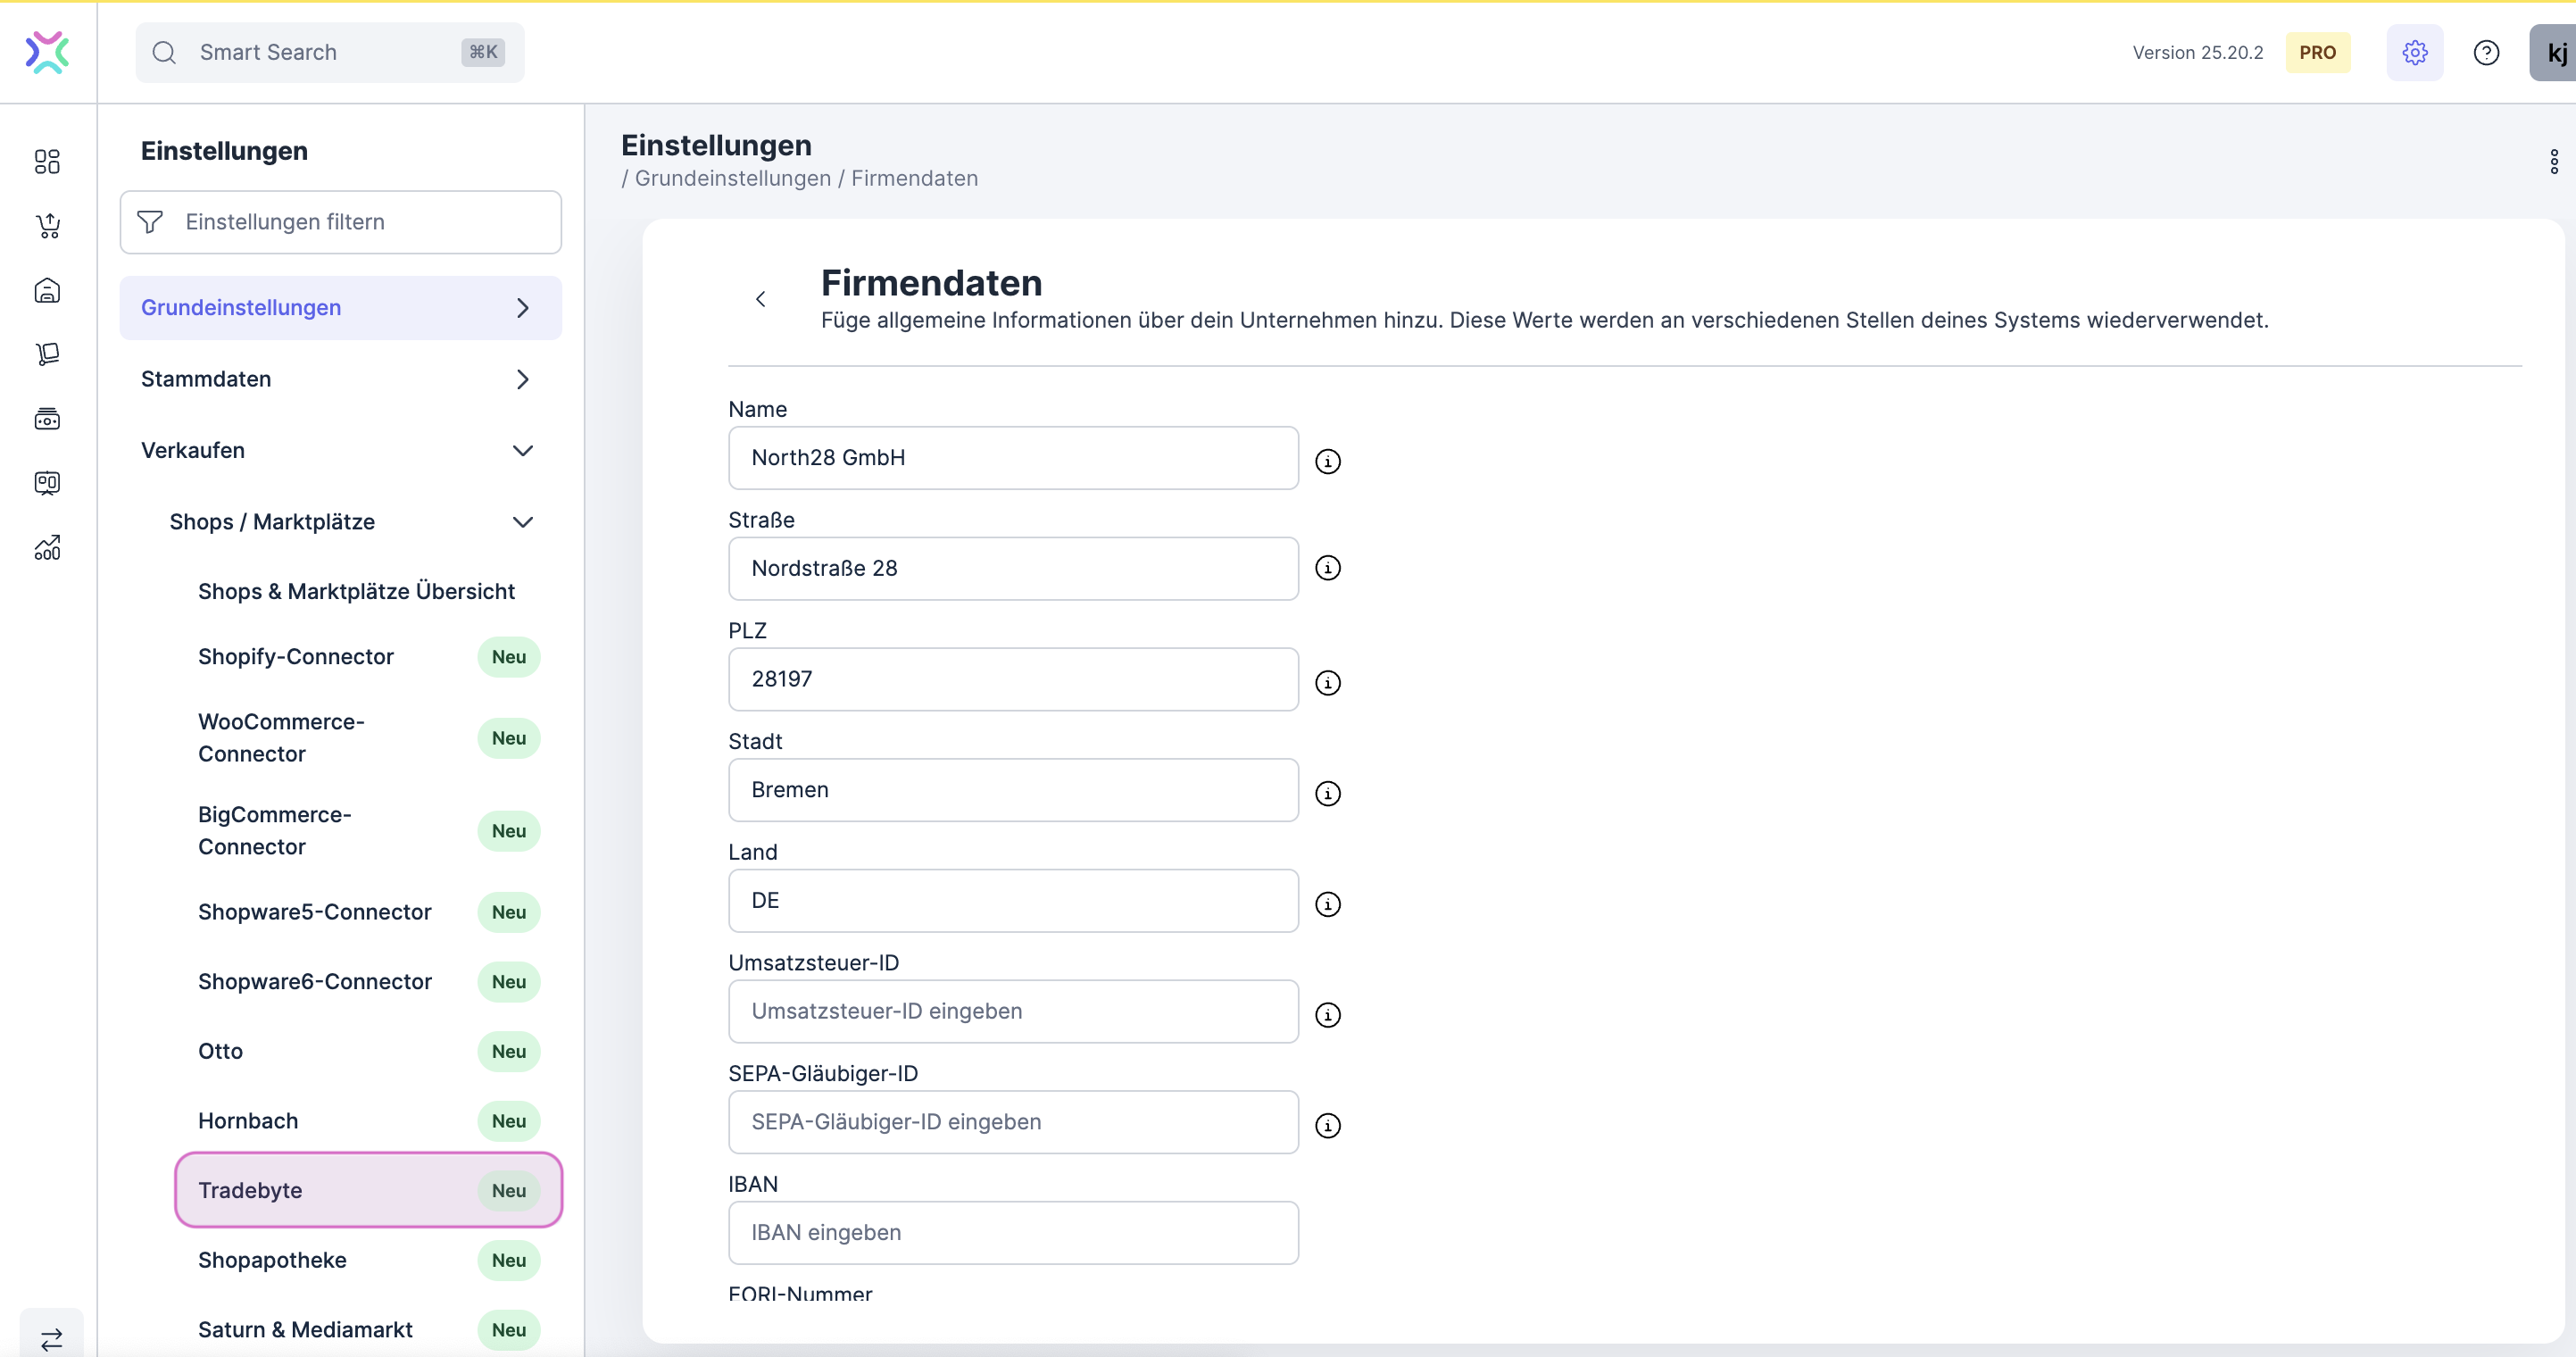Open the warehouse sidebar icon
The width and height of the screenshot is (2576, 1357).
point(47,290)
